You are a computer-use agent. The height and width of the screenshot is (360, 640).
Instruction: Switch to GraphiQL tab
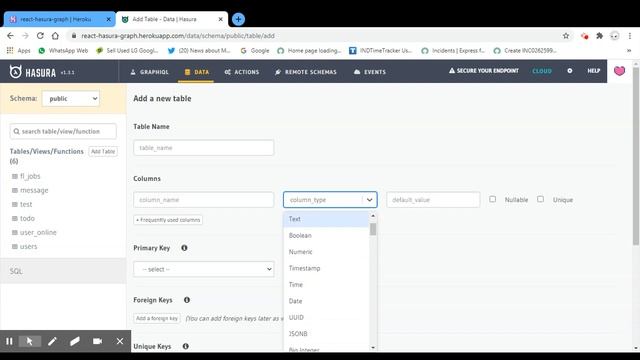coord(149,72)
